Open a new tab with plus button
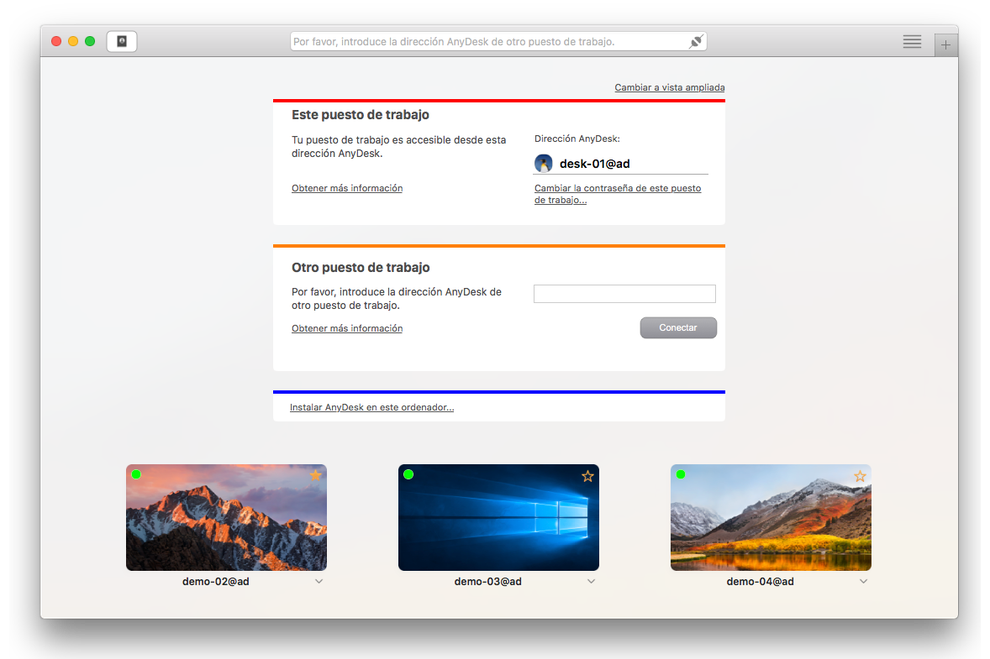Screen dimensions: 990x659 point(946,45)
